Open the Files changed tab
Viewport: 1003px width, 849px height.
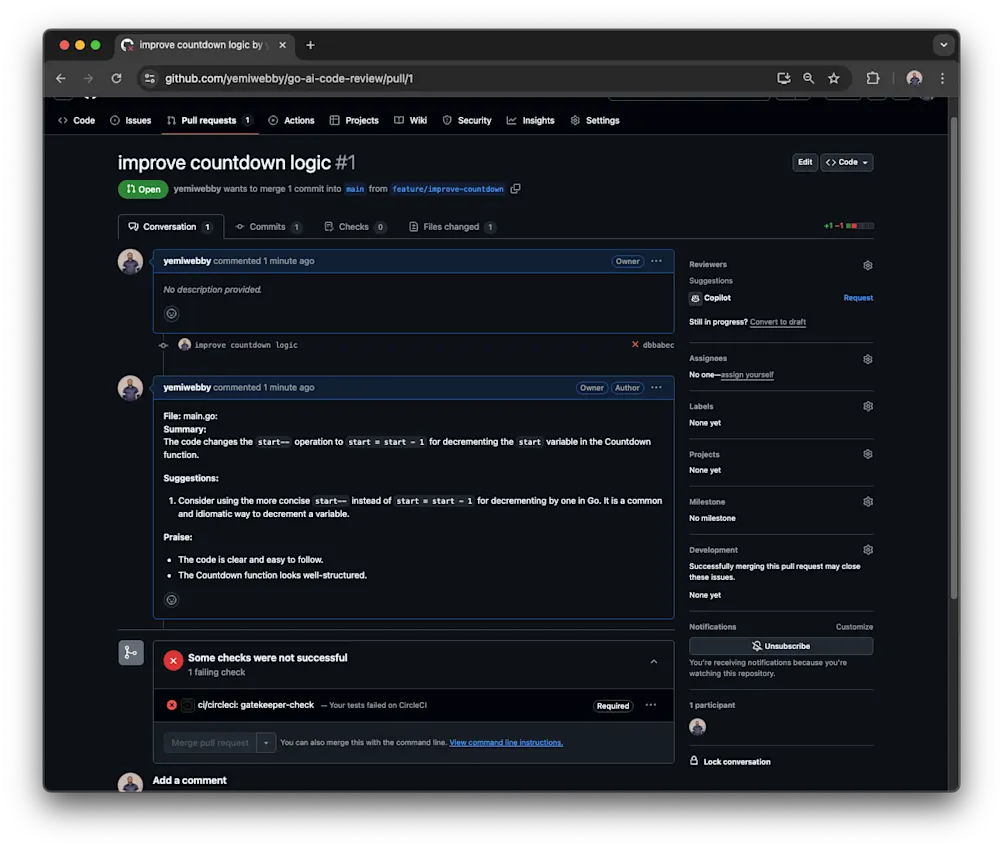(451, 226)
